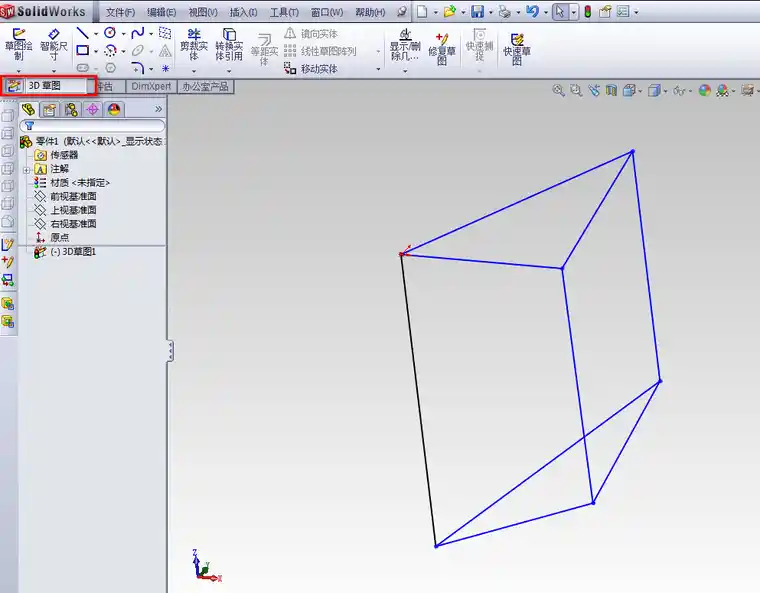Open the 工具(T) menu

[x=284, y=12]
